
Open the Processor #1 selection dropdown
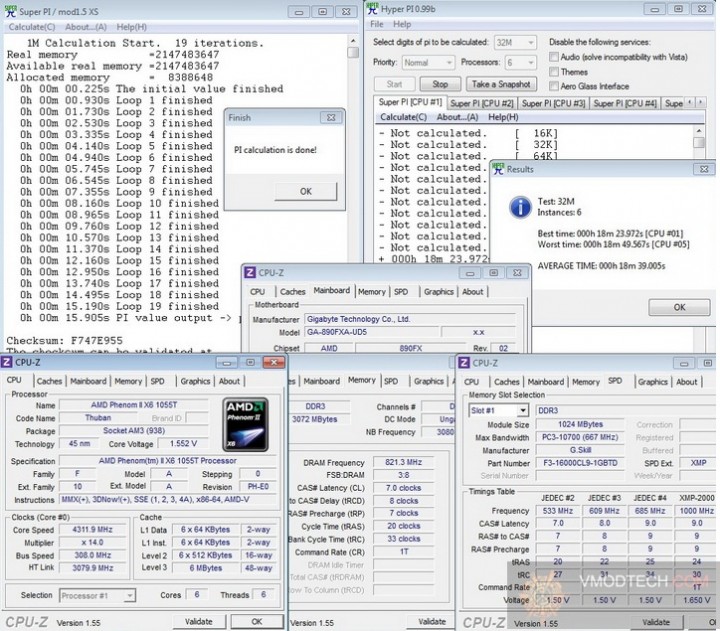[x=97, y=596]
